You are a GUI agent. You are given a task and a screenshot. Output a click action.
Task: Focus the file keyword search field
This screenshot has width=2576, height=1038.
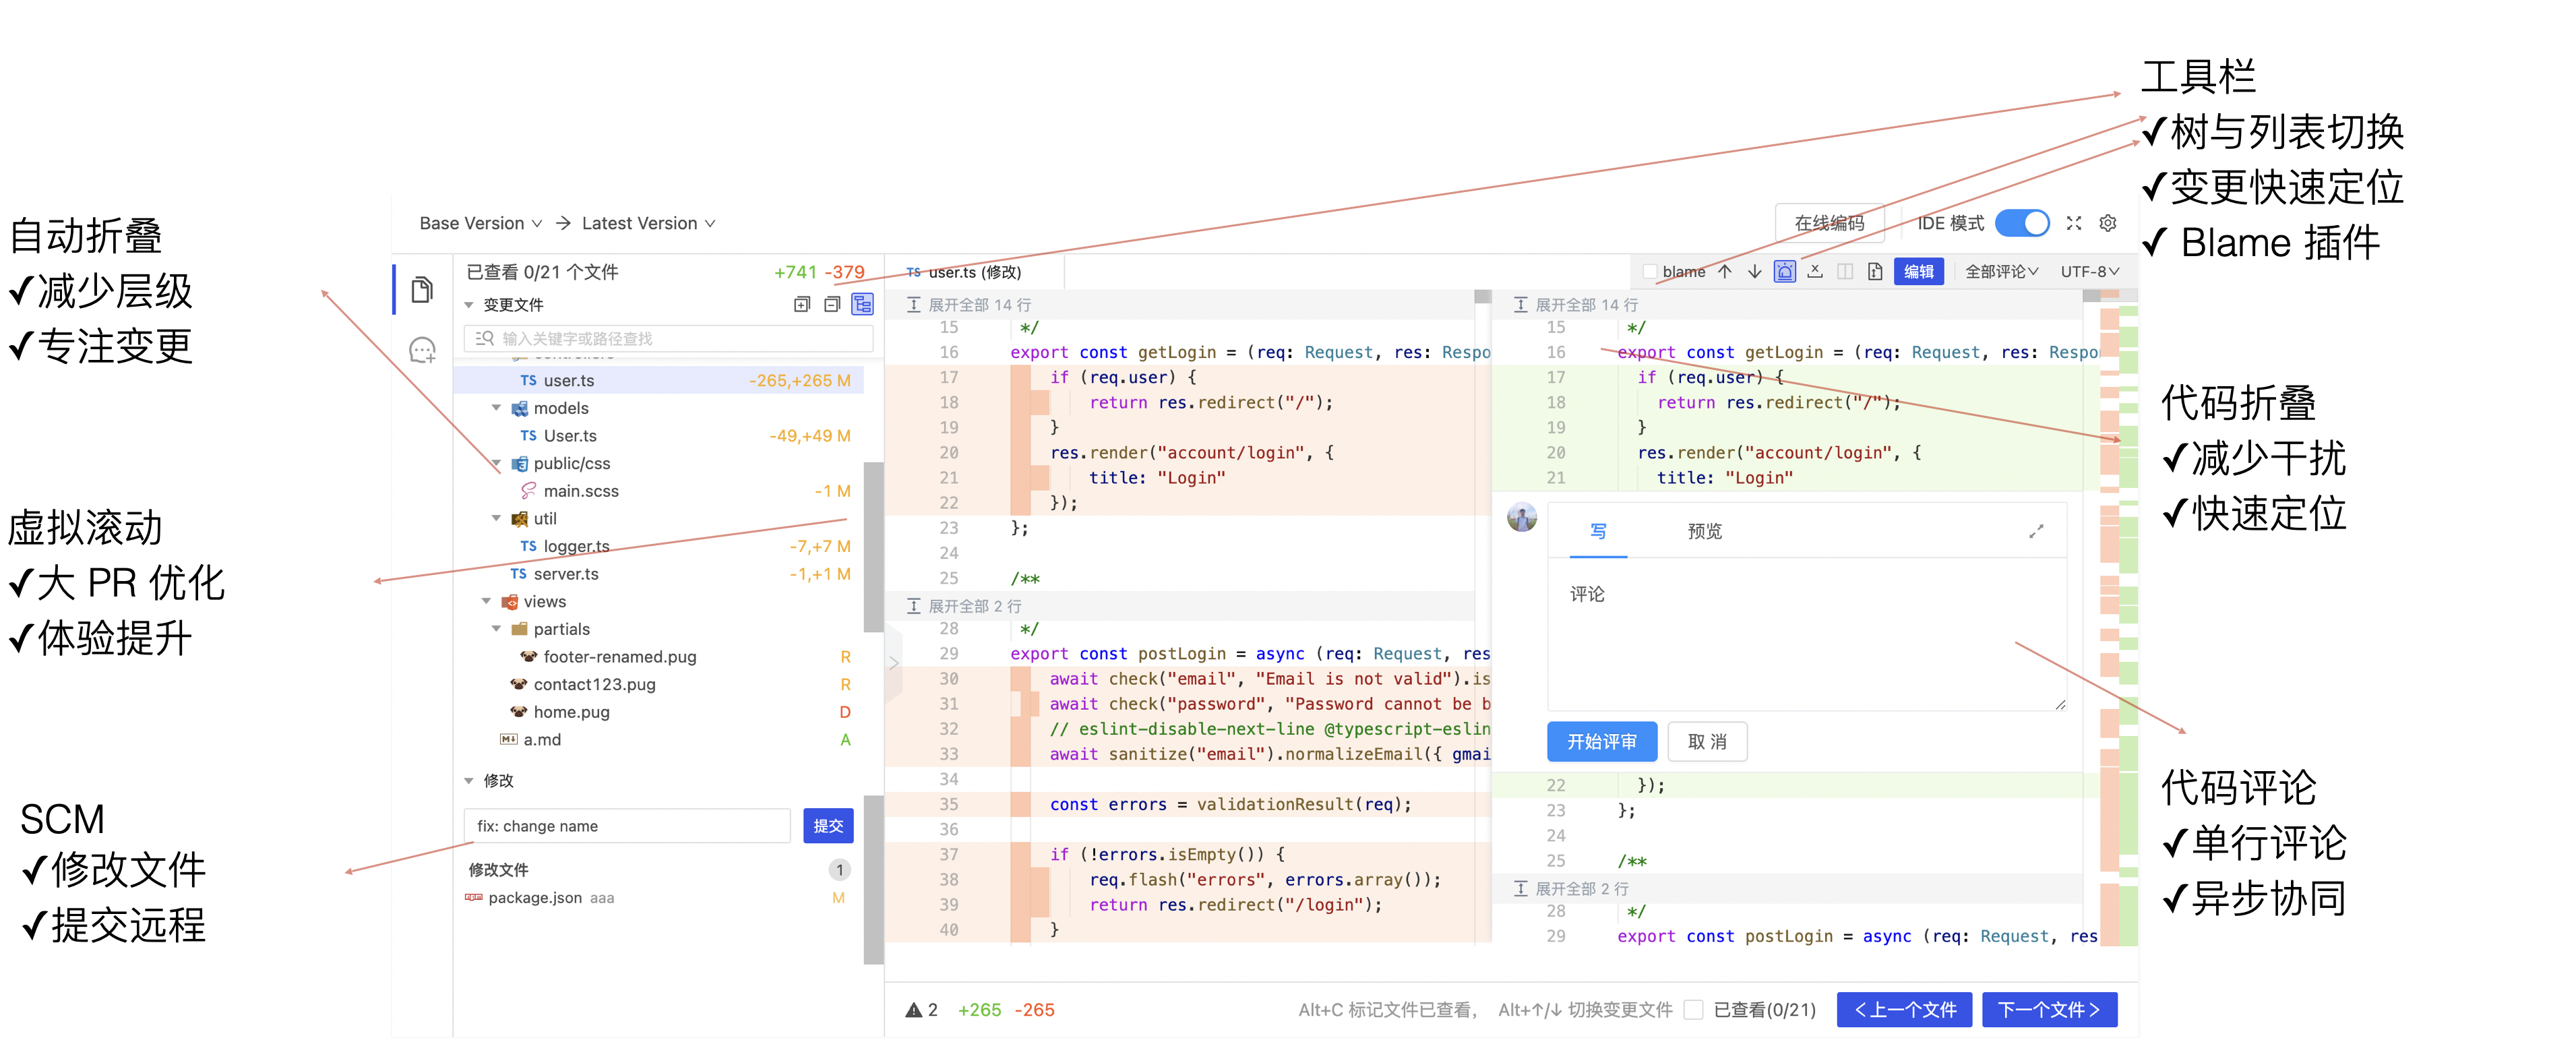tap(668, 338)
